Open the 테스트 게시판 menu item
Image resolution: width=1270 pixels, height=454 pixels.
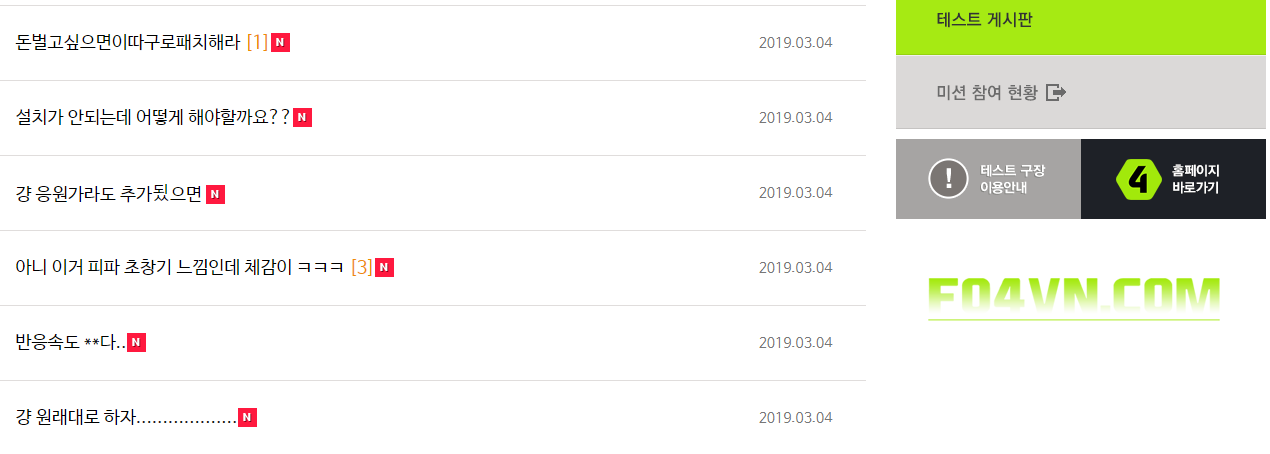(984, 19)
